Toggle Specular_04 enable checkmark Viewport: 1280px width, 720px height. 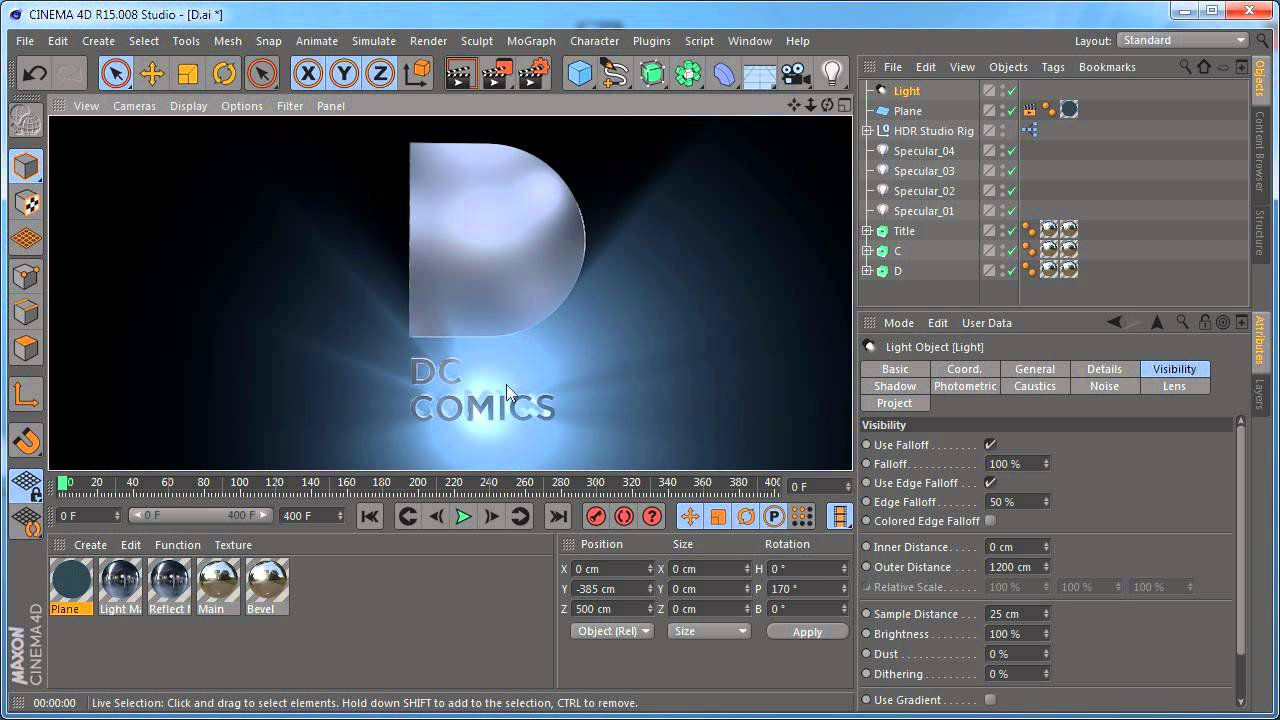point(1012,151)
